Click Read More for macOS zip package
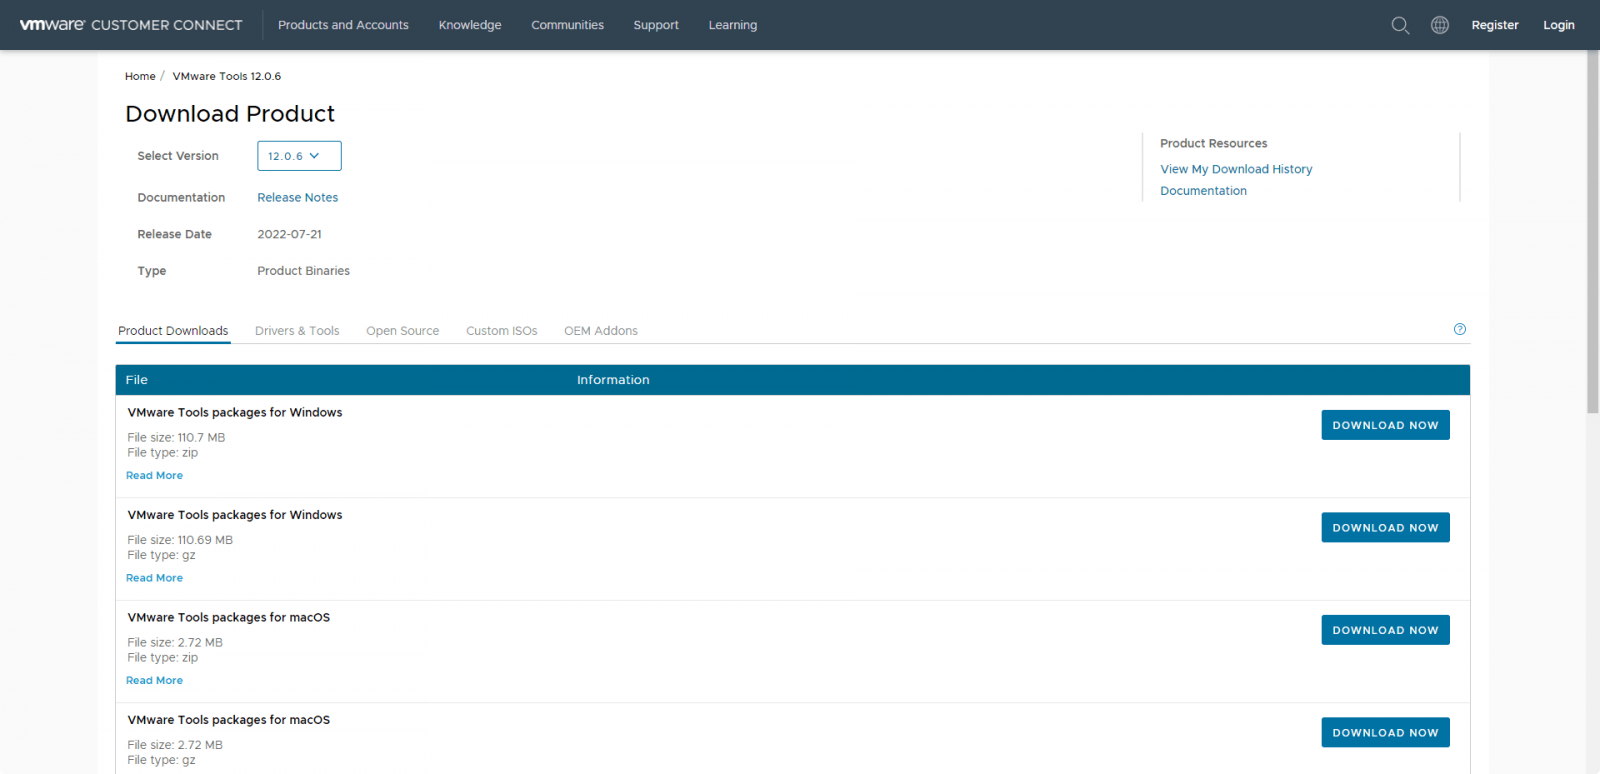Viewport: 1600px width, 774px height. point(154,681)
